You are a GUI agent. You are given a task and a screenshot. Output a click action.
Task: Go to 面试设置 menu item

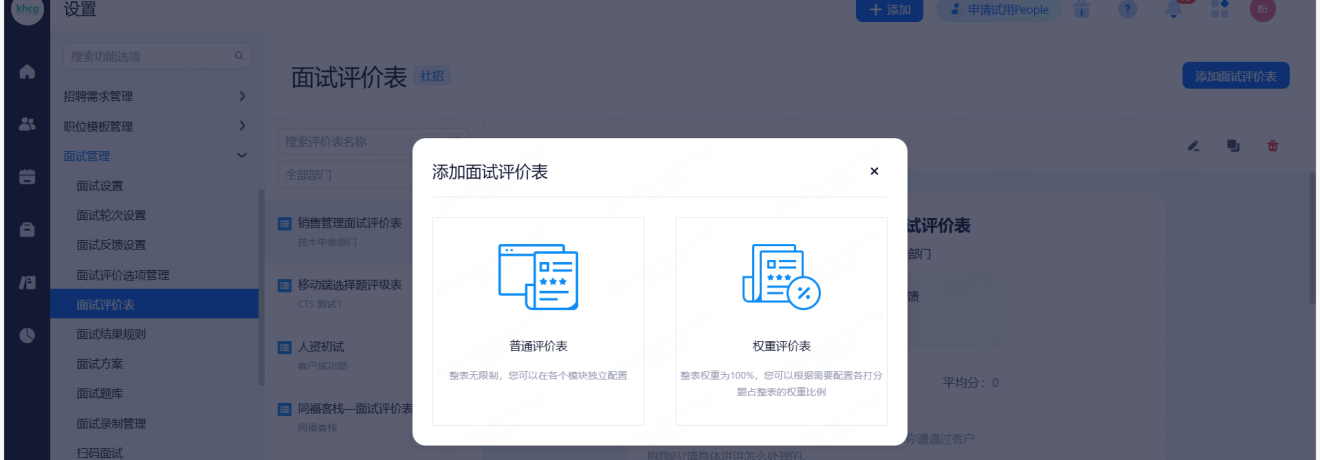coord(100,186)
